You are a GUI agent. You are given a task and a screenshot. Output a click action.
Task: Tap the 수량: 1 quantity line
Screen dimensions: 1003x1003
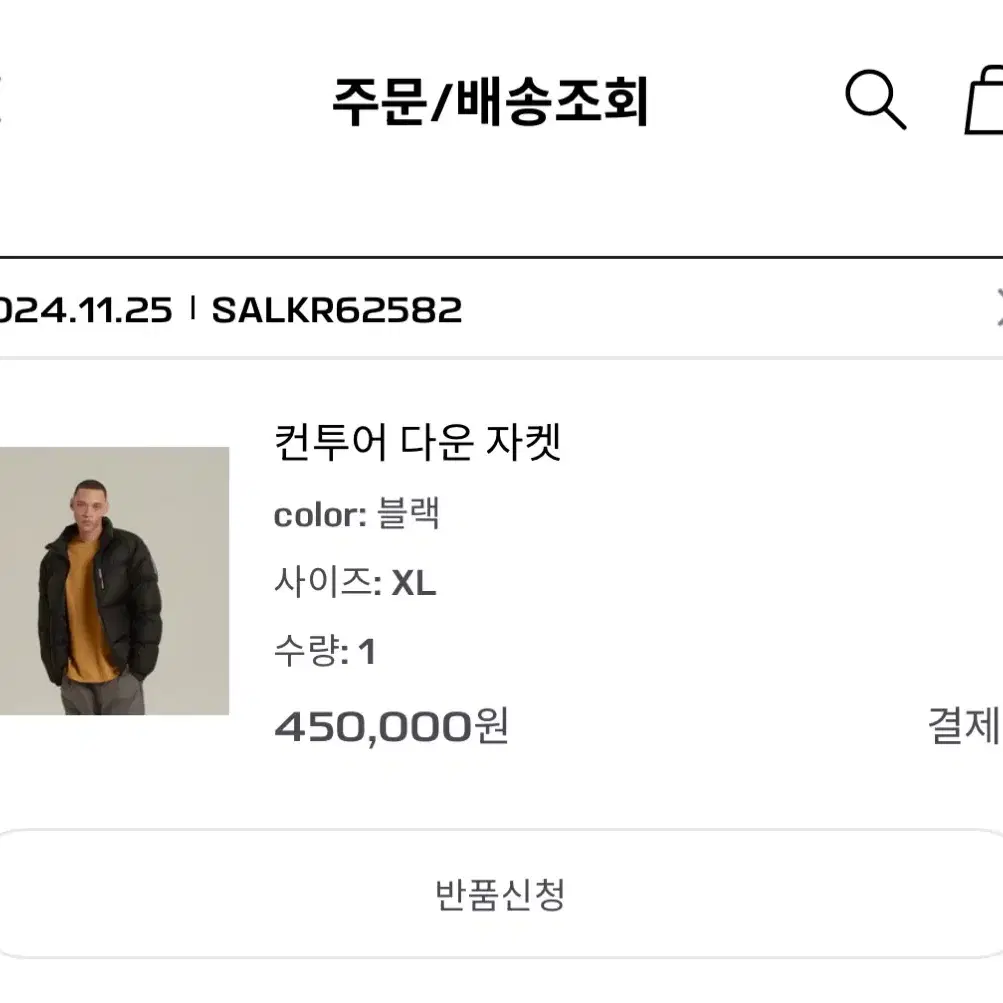[325, 651]
